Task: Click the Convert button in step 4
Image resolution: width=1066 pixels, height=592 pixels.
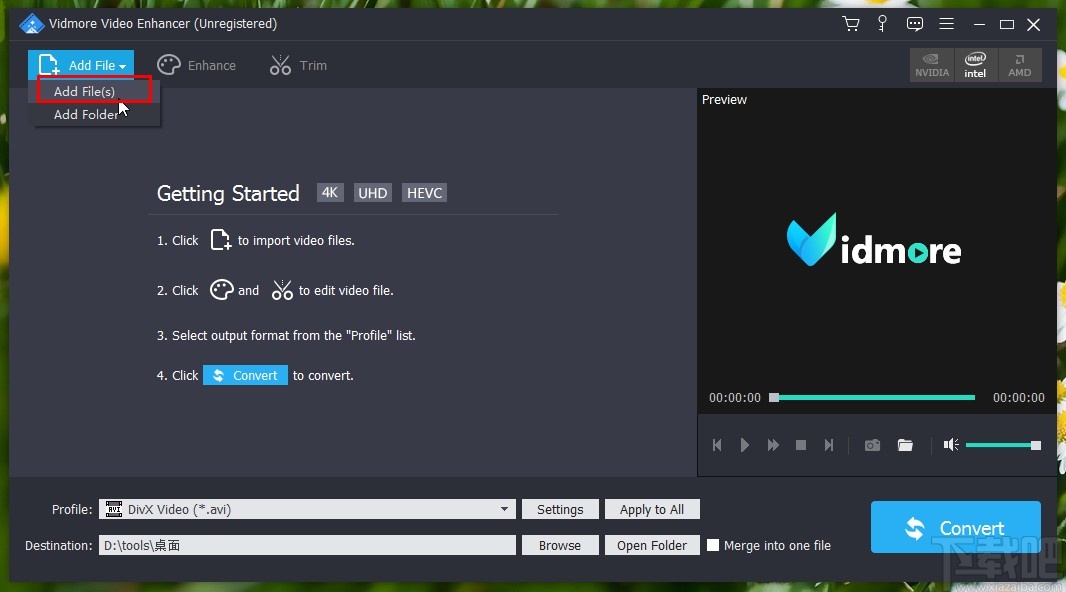Action: [245, 375]
